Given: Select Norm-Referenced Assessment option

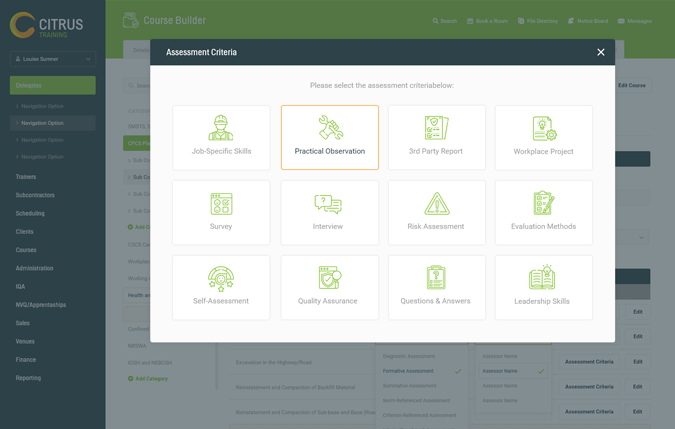Looking at the screenshot, I should point(416,401).
